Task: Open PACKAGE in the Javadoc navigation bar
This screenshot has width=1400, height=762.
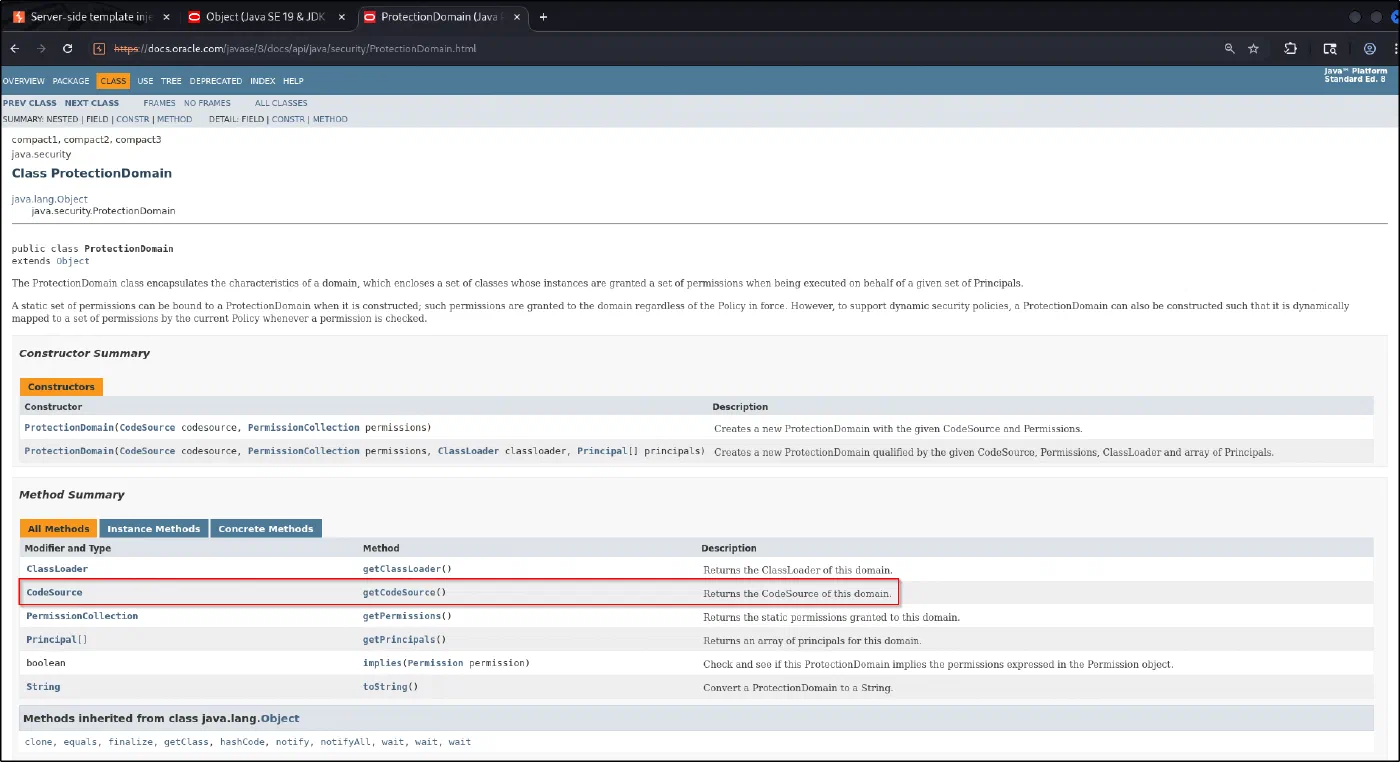Action: (71, 81)
